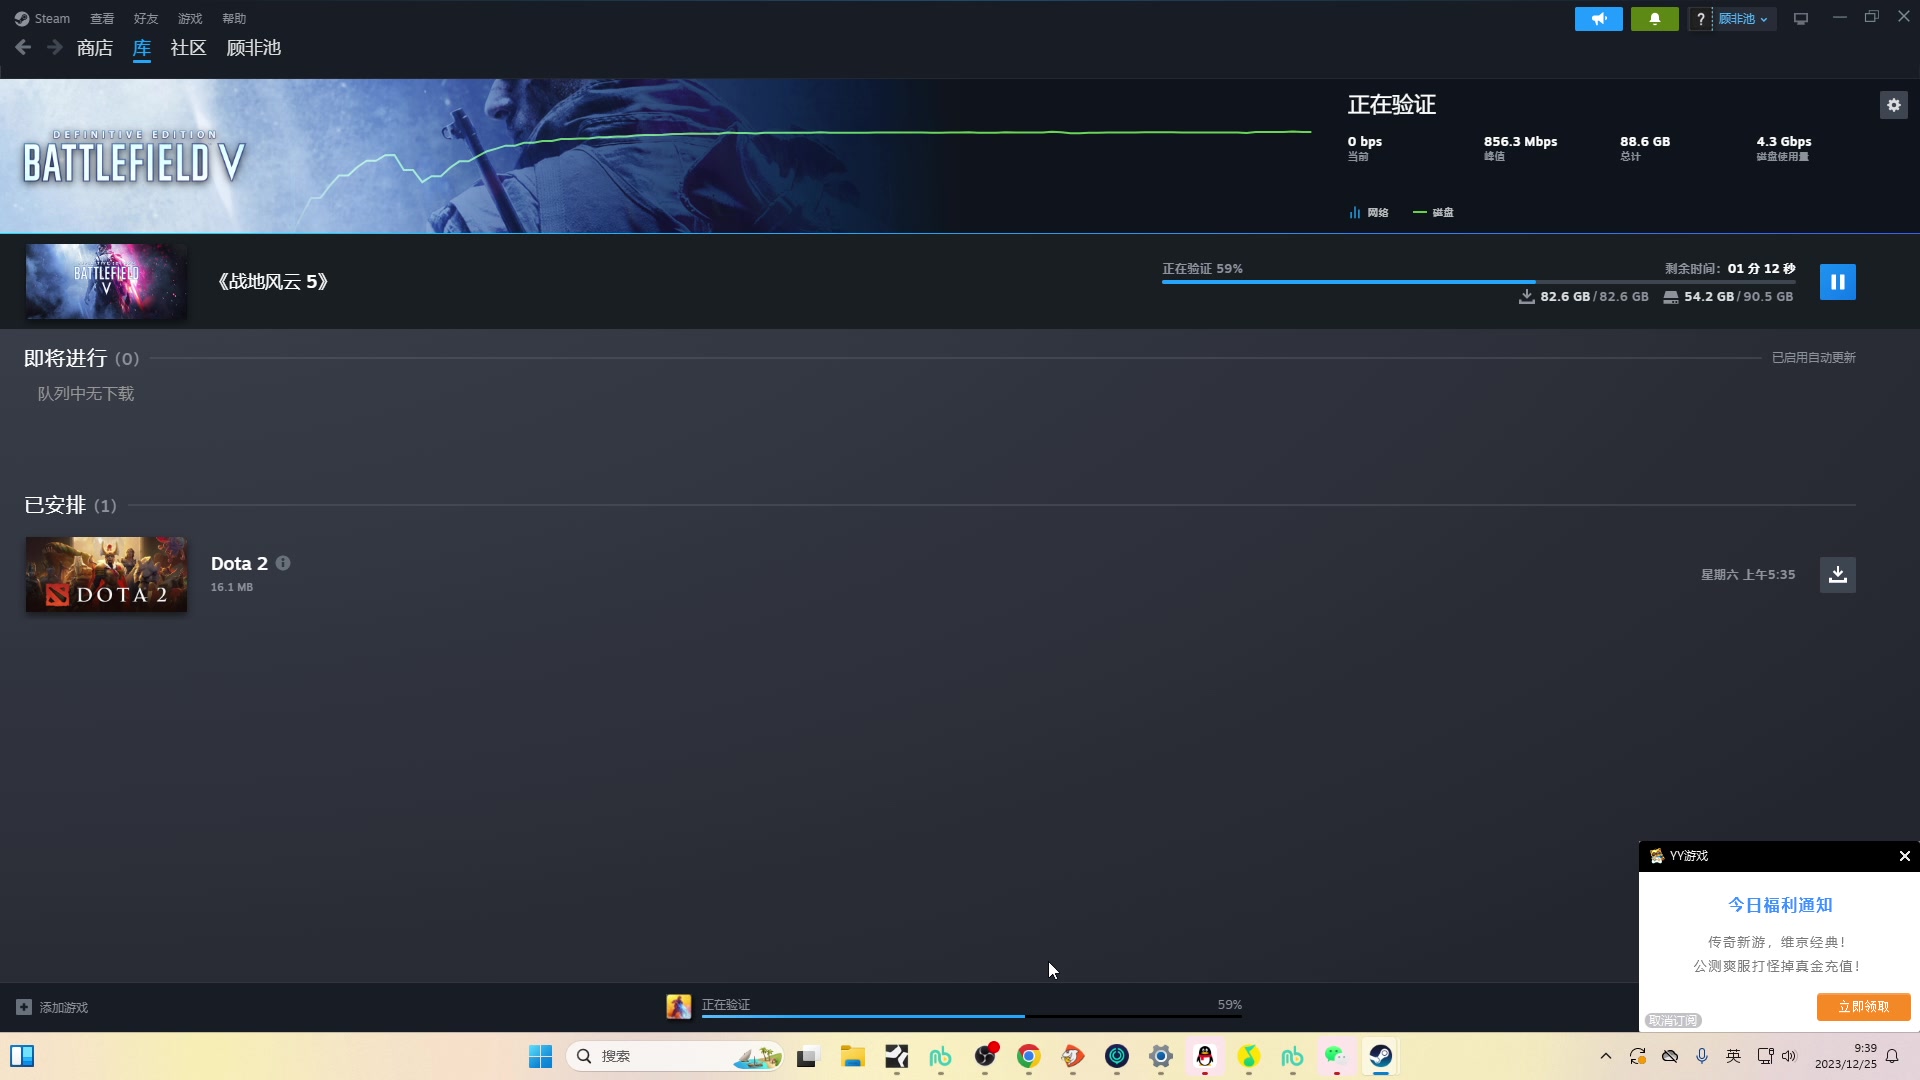Open the 好友 friends menu

pos(146,19)
